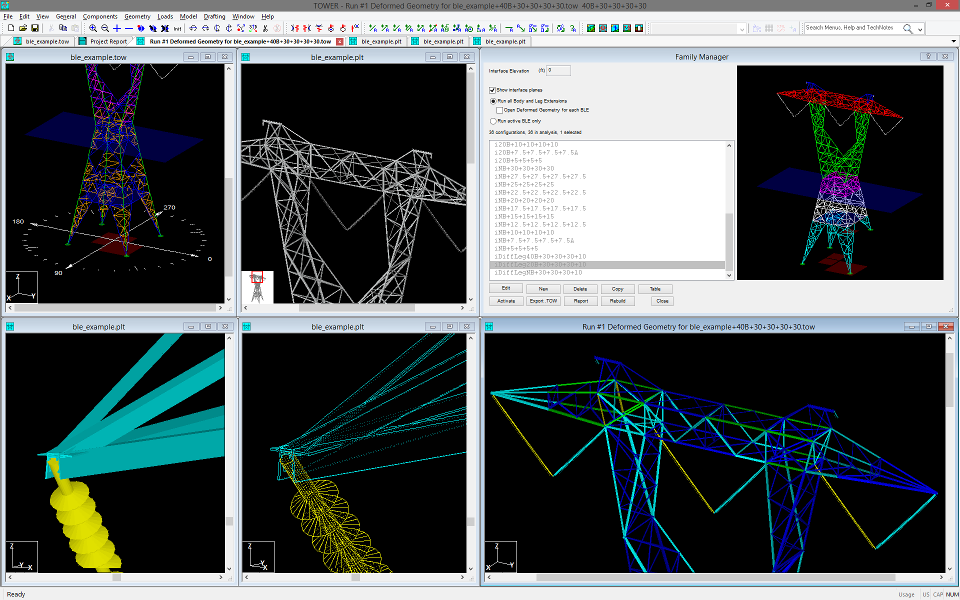Click the Rebuild button
This screenshot has height=600, width=960.
point(617,301)
